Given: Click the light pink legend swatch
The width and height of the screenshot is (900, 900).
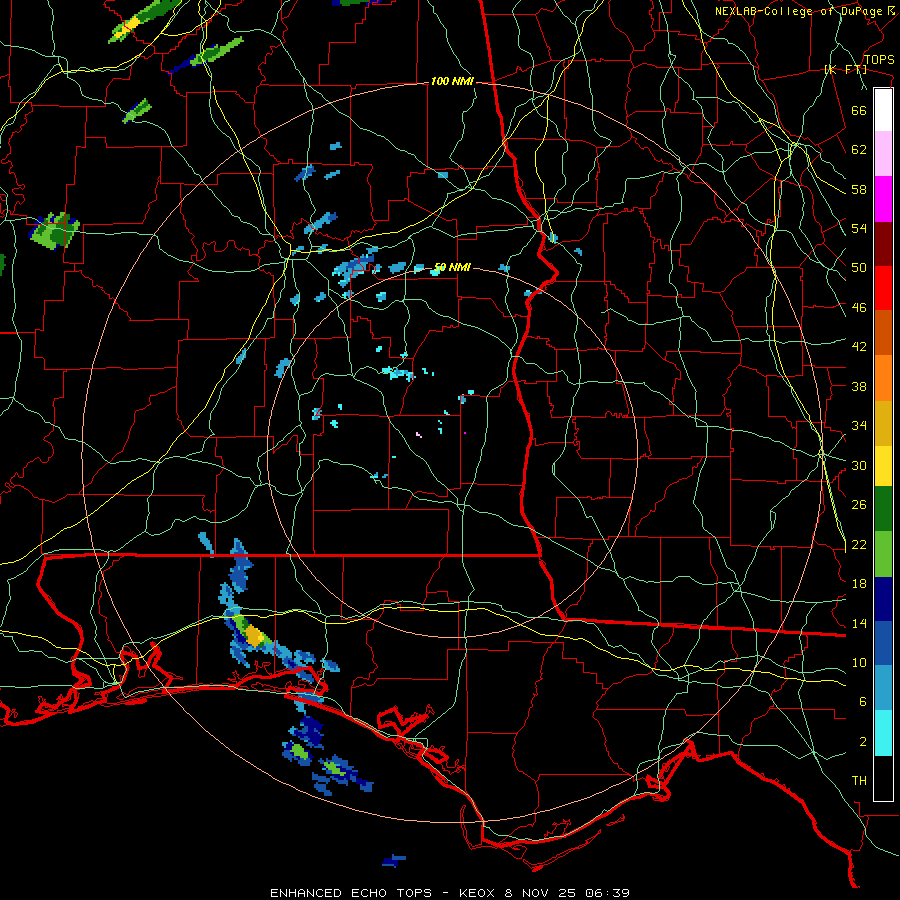Looking at the screenshot, I should [883, 153].
